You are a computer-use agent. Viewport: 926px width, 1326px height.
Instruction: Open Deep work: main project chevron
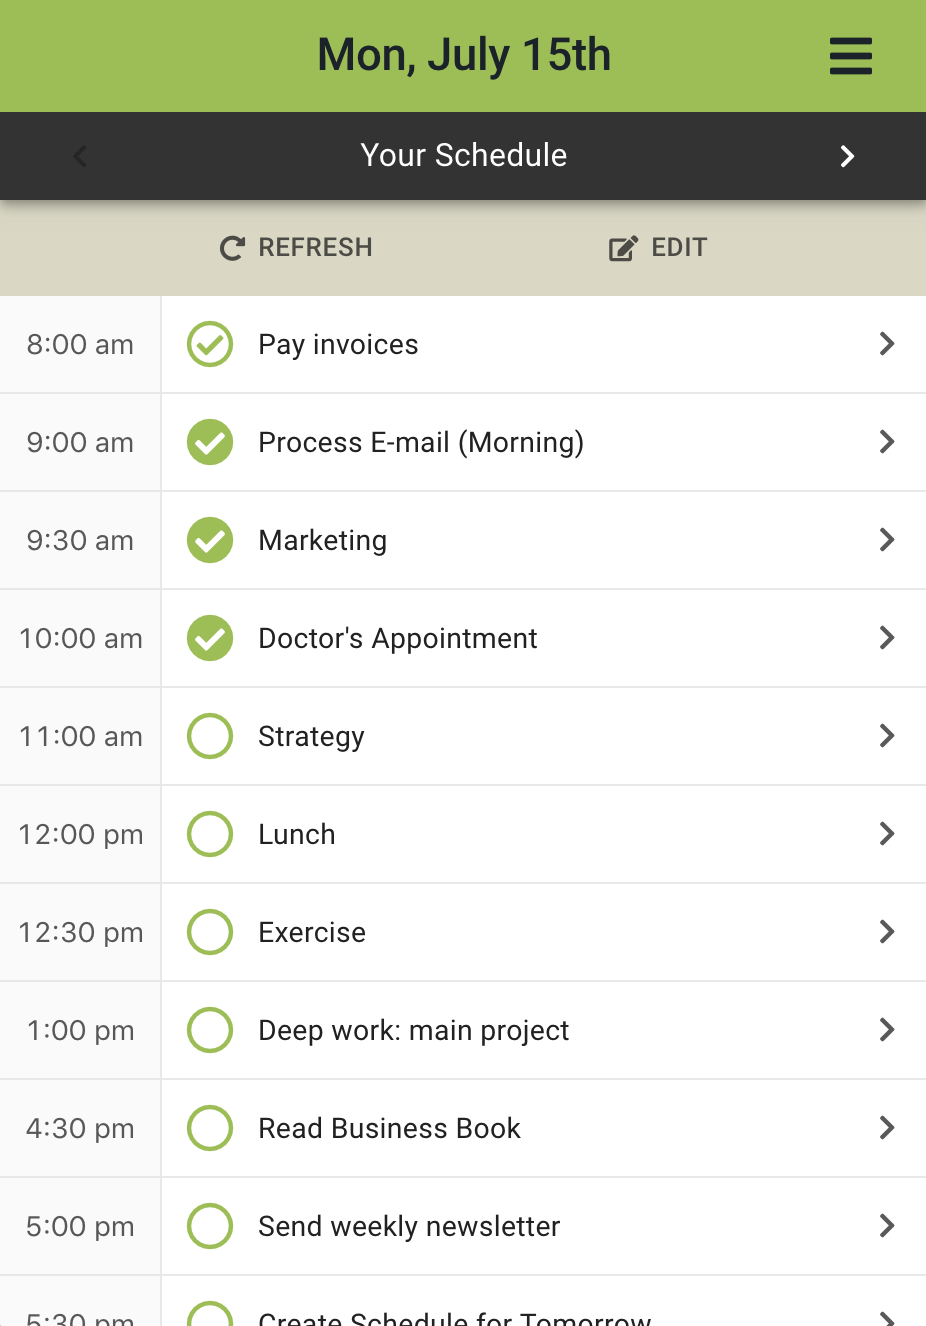pyautogui.click(x=886, y=1030)
